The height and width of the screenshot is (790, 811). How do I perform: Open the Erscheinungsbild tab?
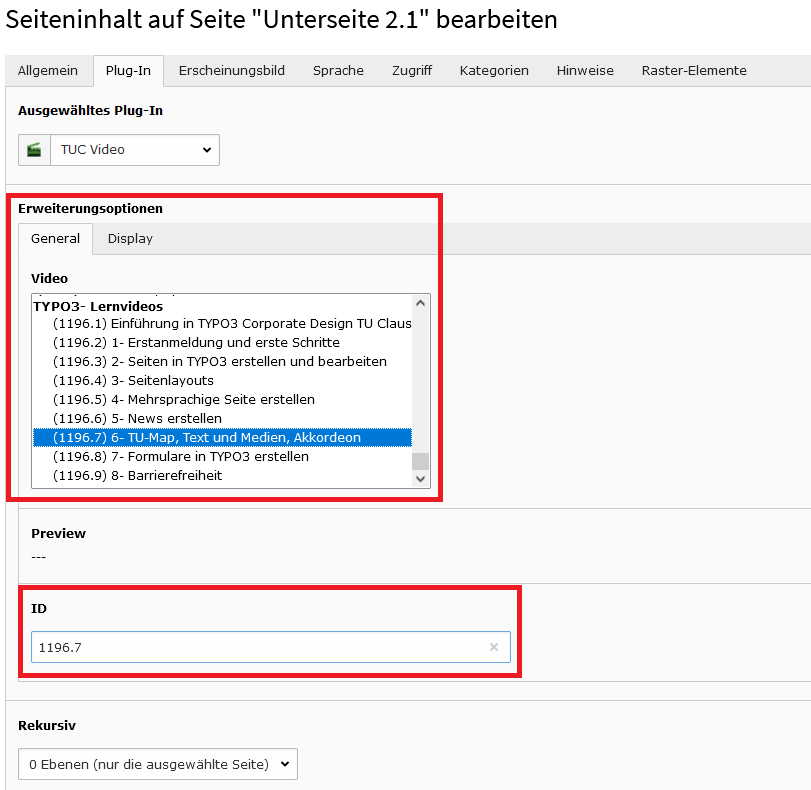click(231, 70)
